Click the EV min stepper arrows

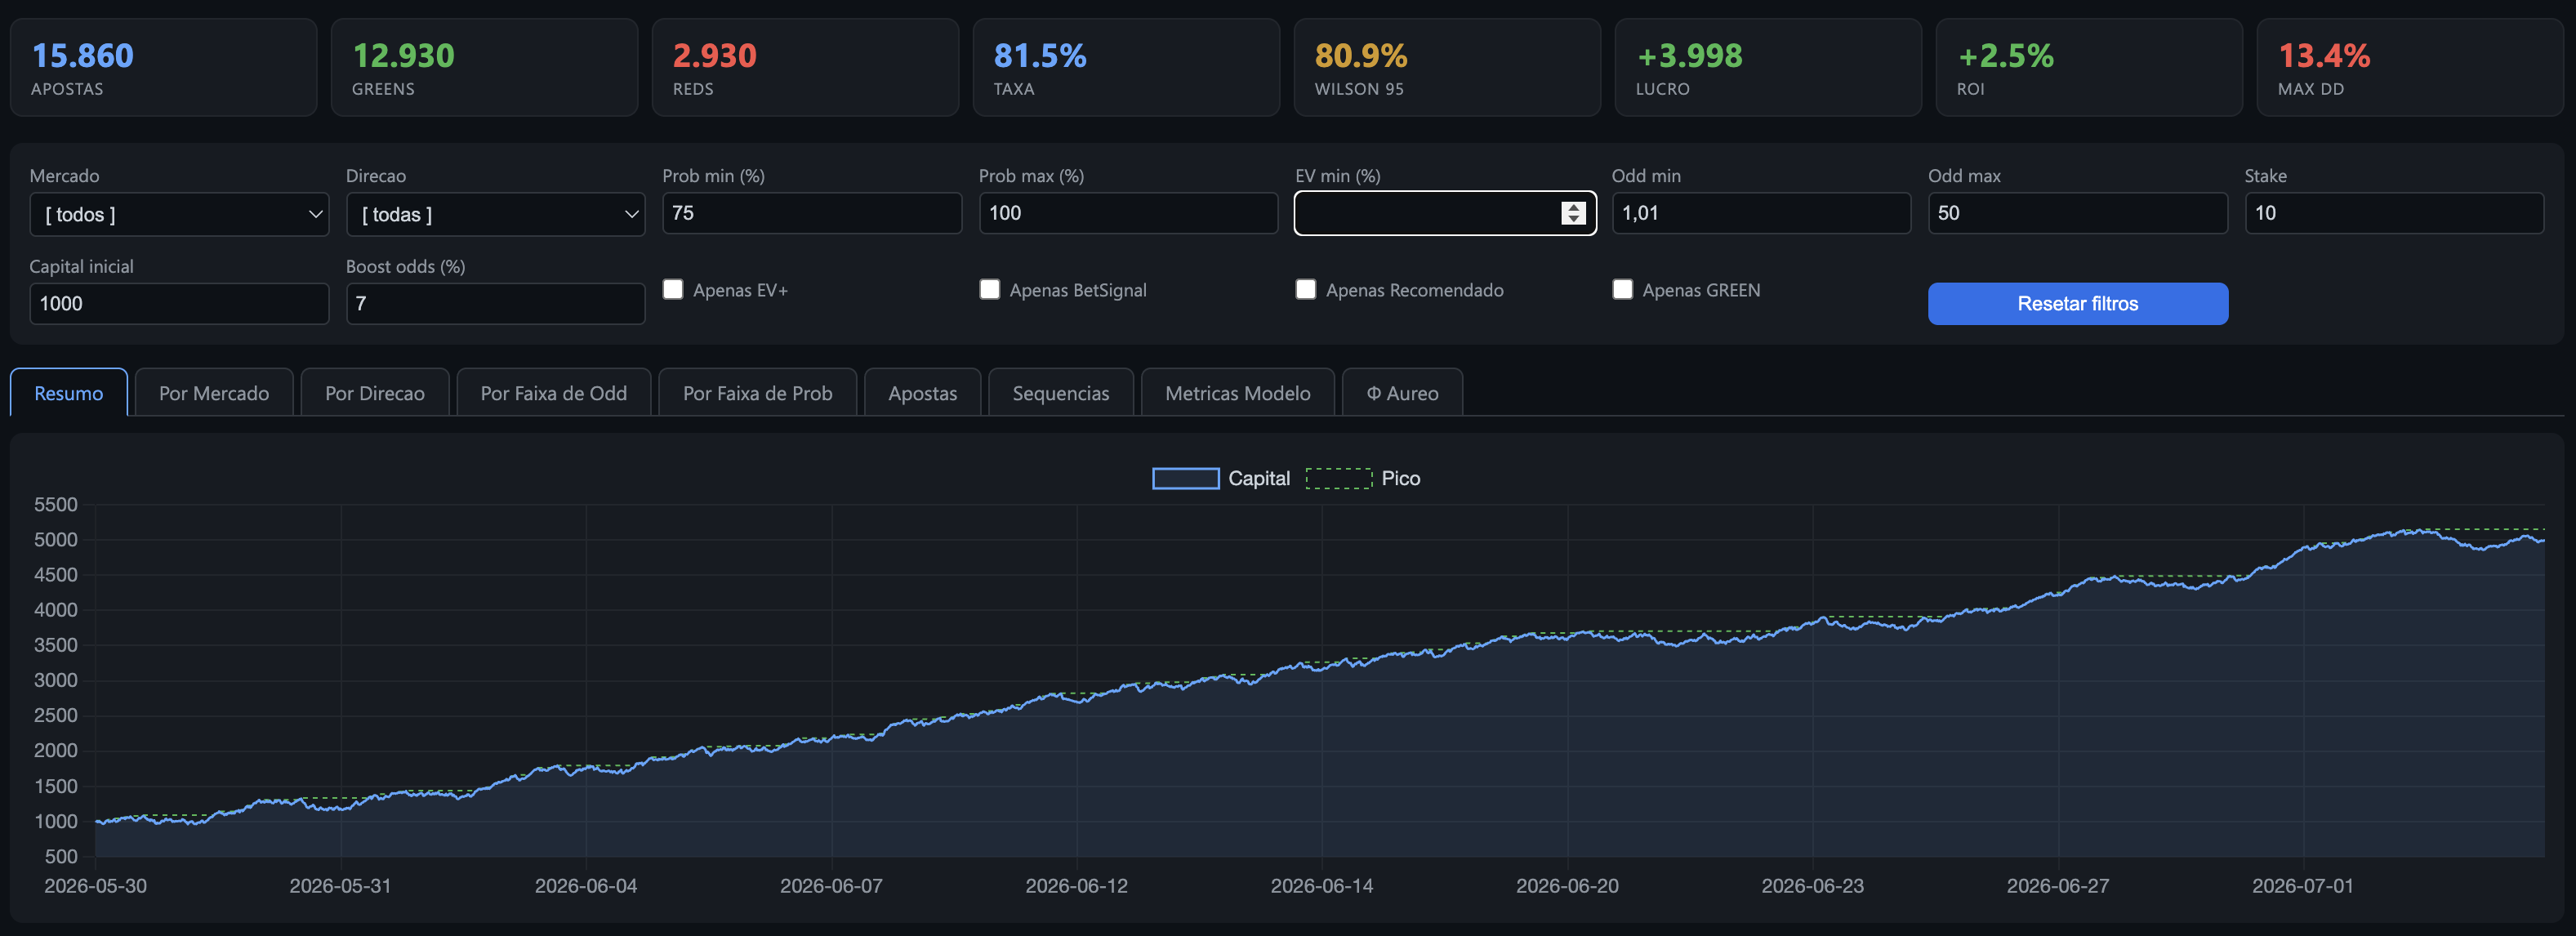pos(1573,213)
